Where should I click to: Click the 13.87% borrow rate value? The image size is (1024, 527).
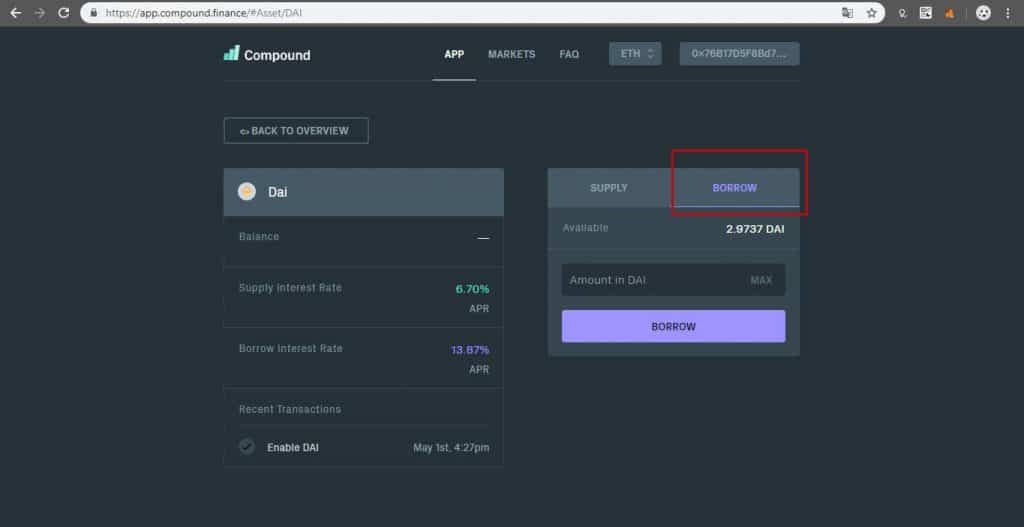[470, 350]
